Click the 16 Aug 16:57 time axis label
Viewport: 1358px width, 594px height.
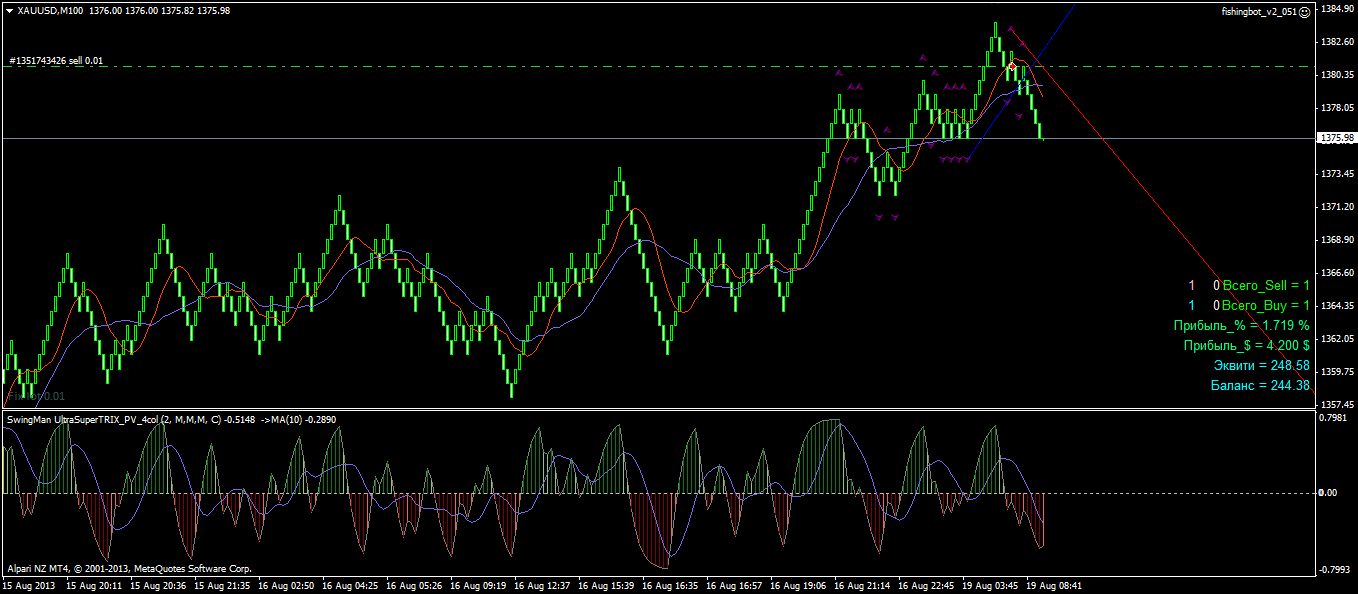[x=735, y=585]
